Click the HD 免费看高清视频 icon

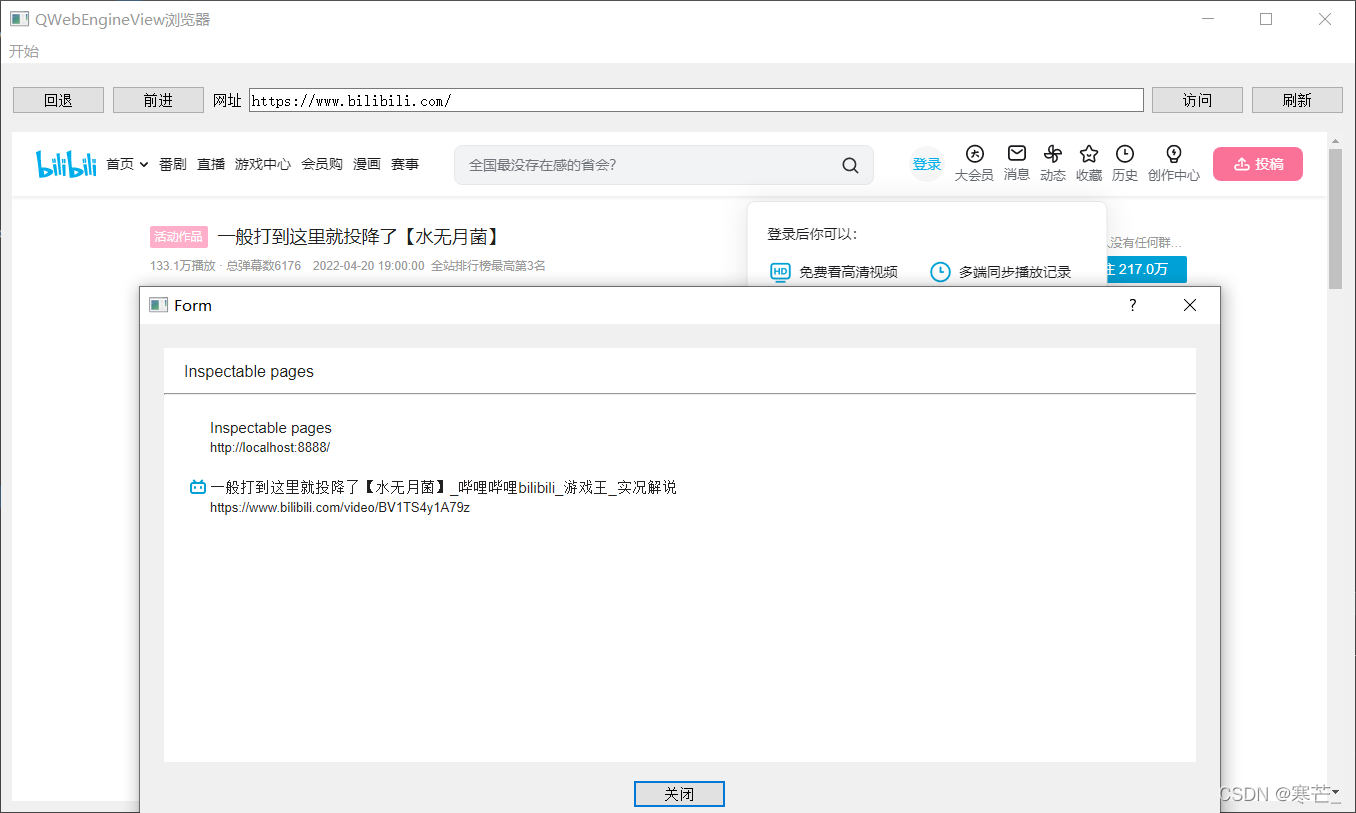point(780,272)
